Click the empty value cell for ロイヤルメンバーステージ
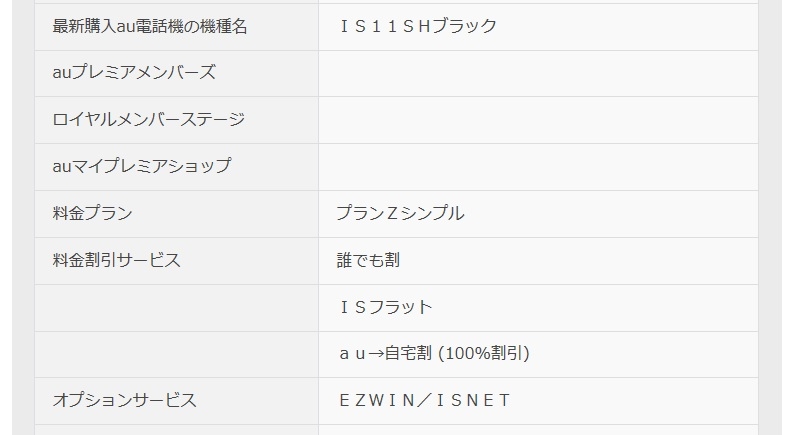 (x=538, y=120)
